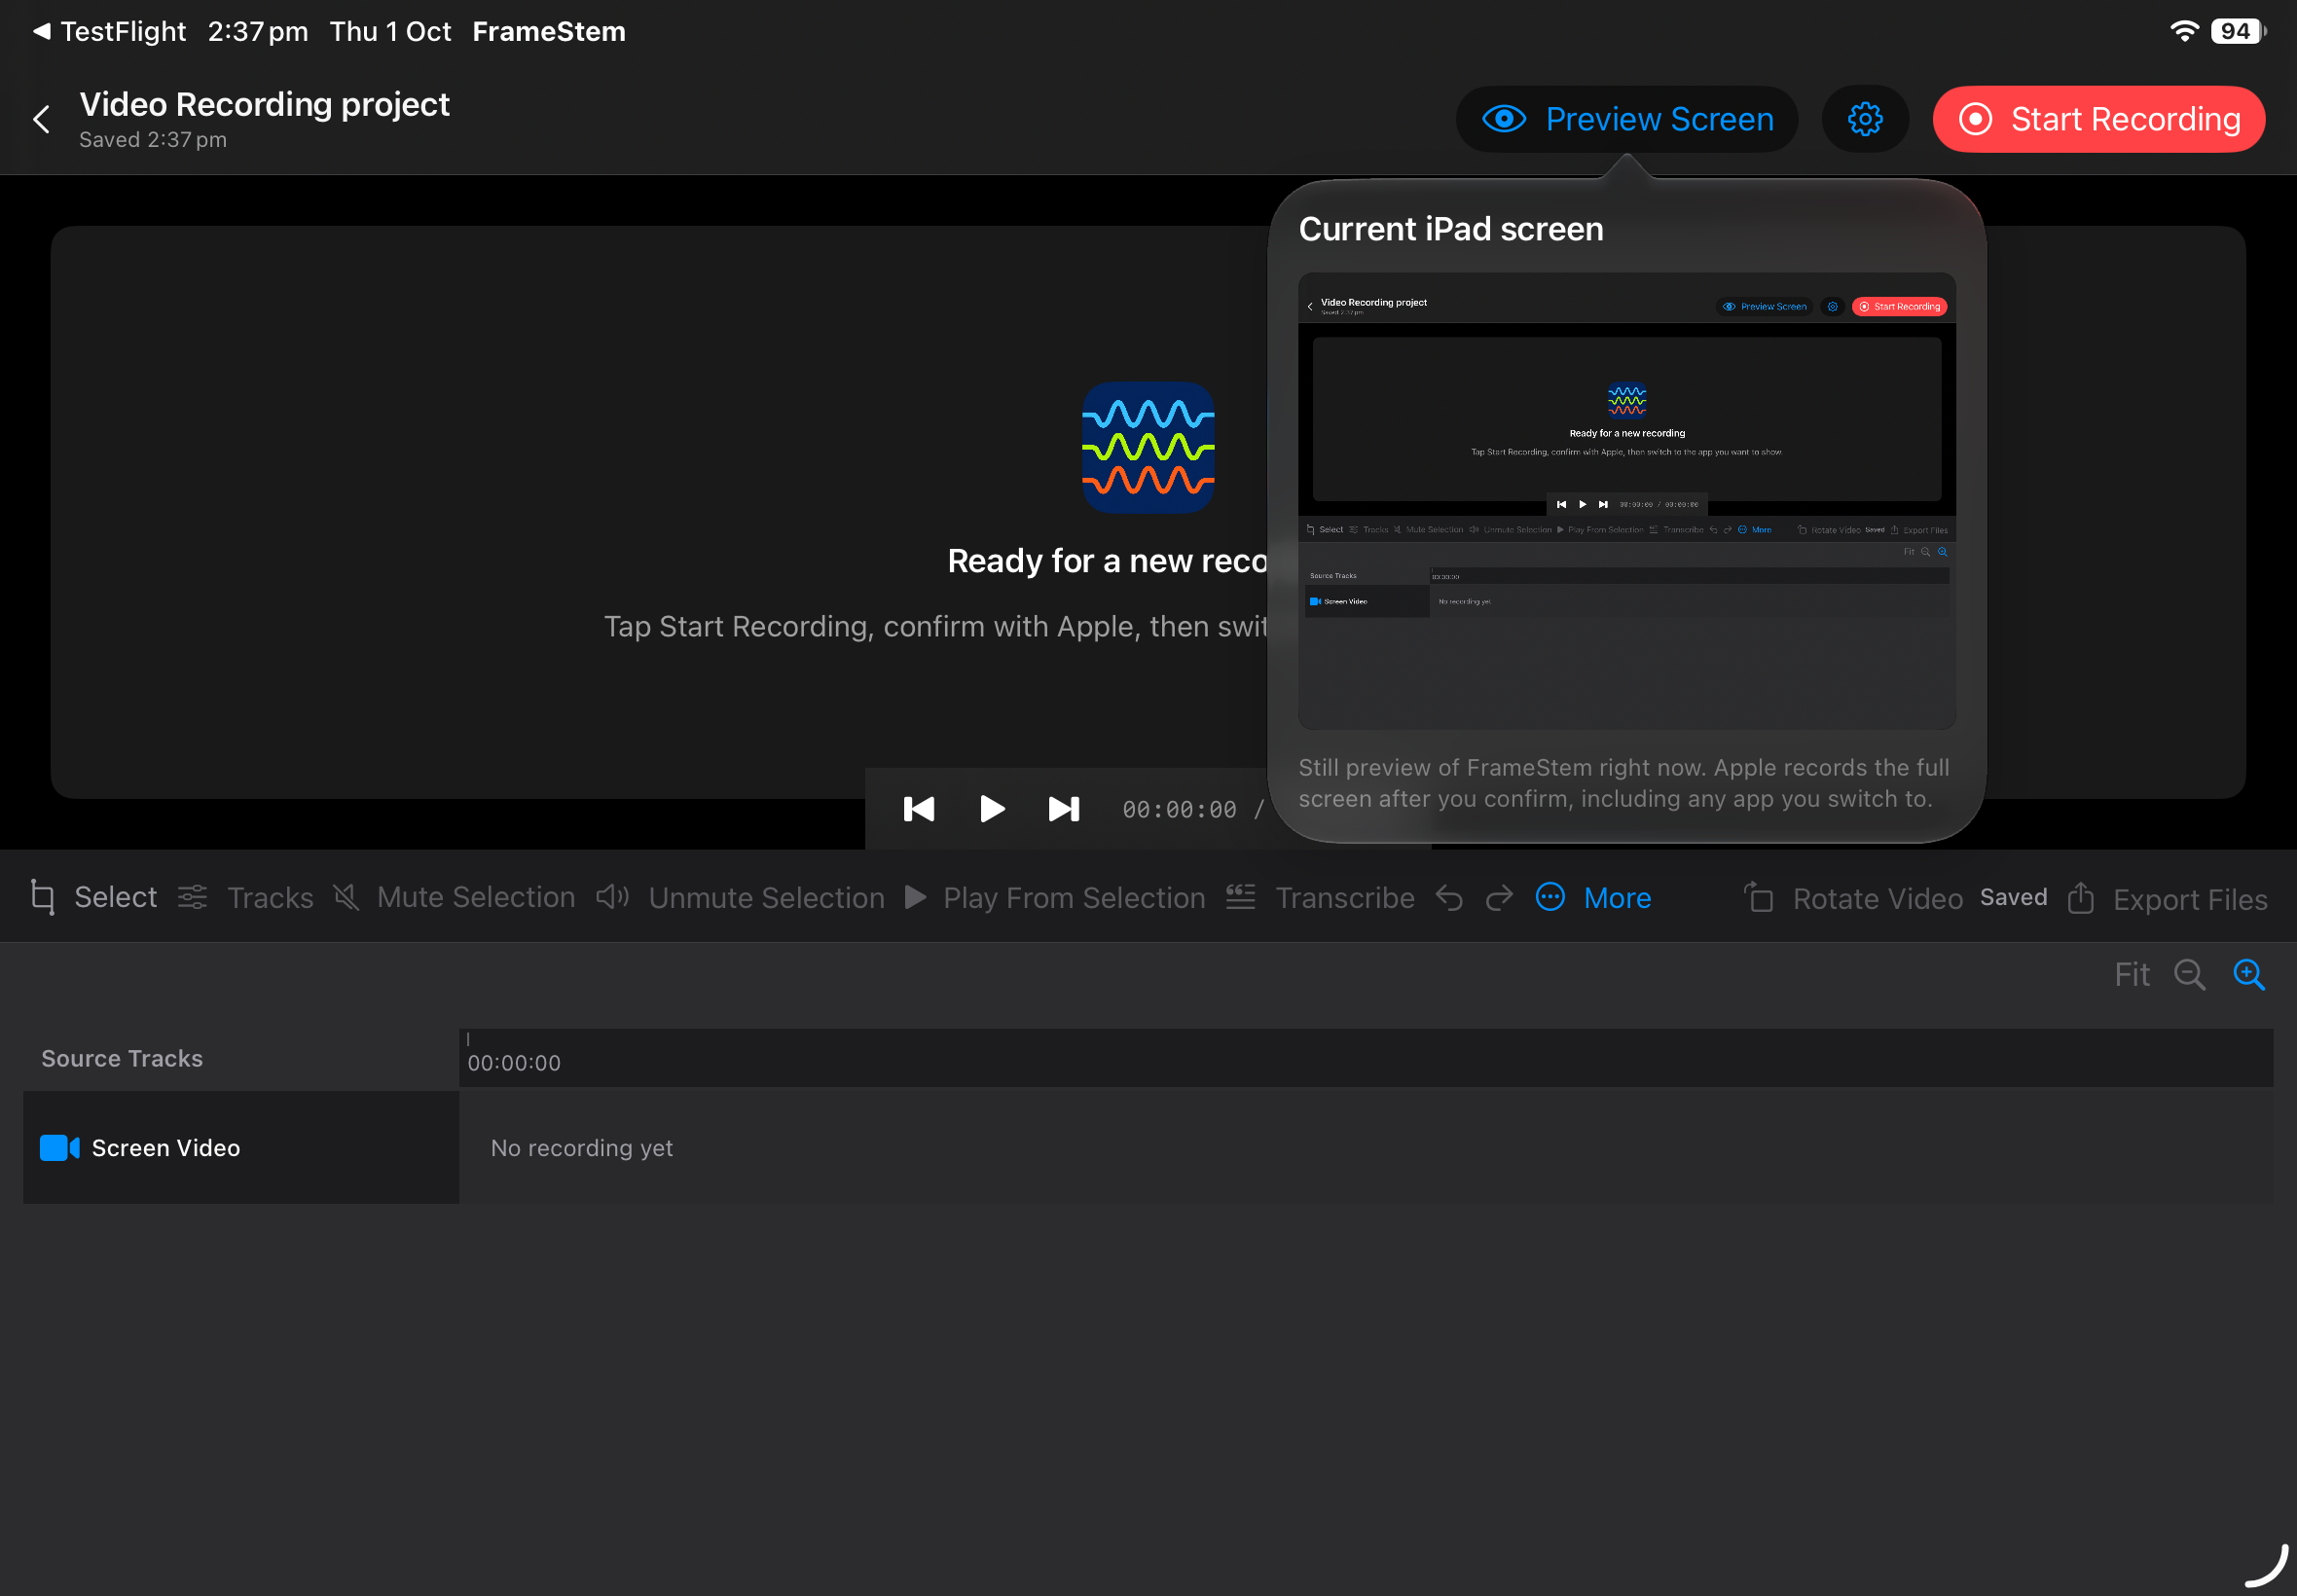The height and width of the screenshot is (1596, 2297).
Task: Click the Current iPad screen heading
Action: tap(1450, 229)
